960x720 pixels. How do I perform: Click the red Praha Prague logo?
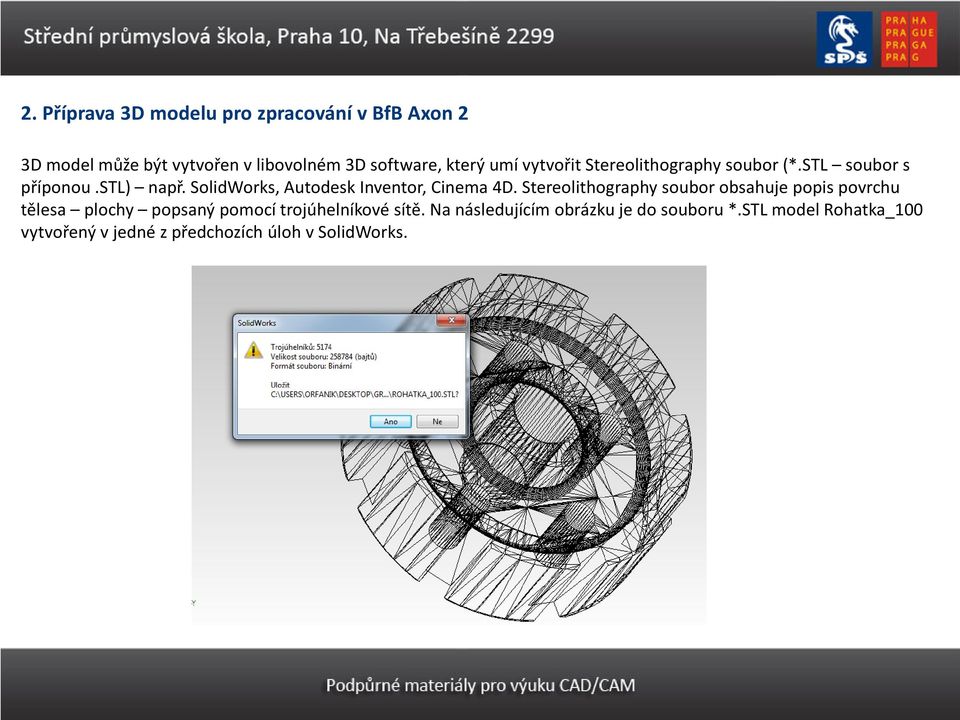[909, 39]
